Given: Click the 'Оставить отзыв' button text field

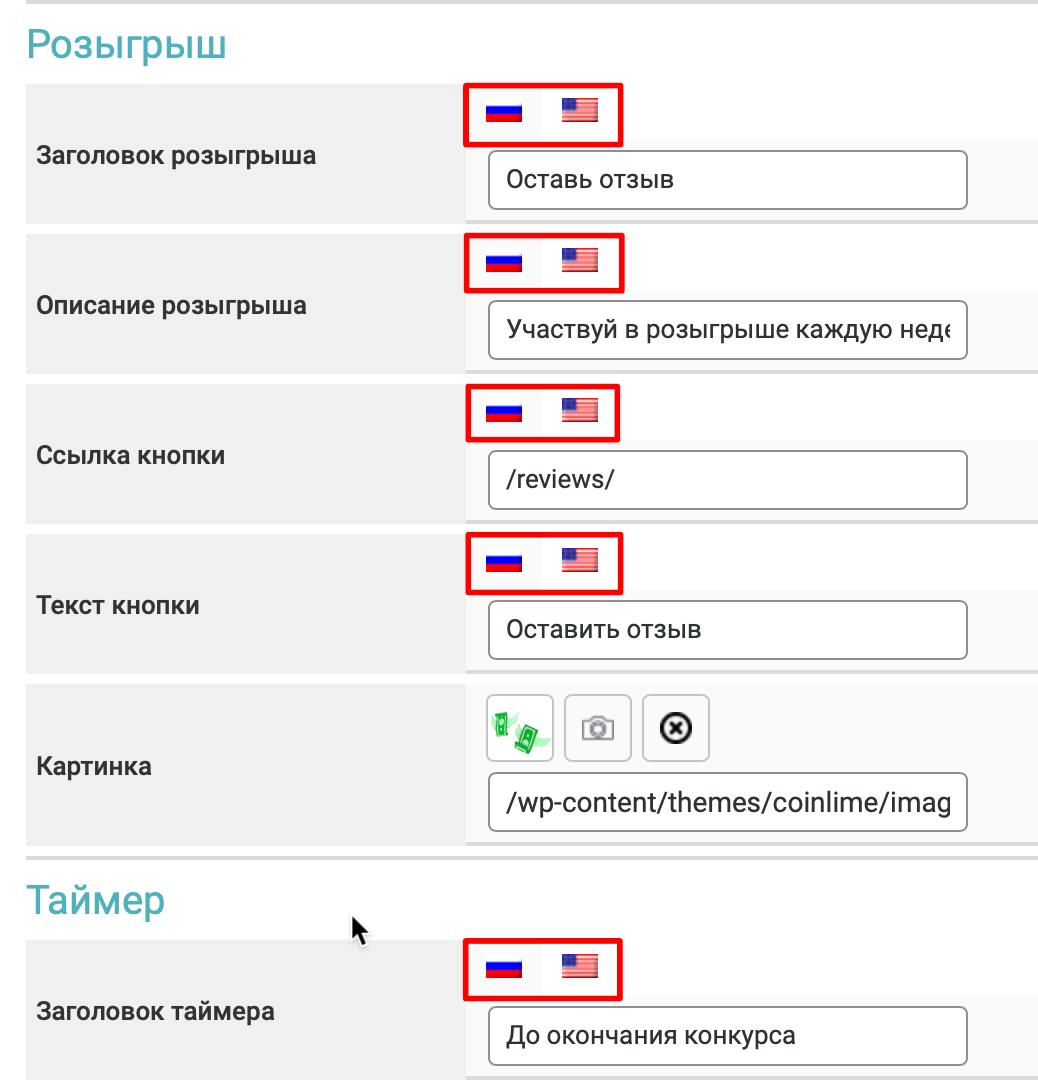Looking at the screenshot, I should (x=727, y=630).
